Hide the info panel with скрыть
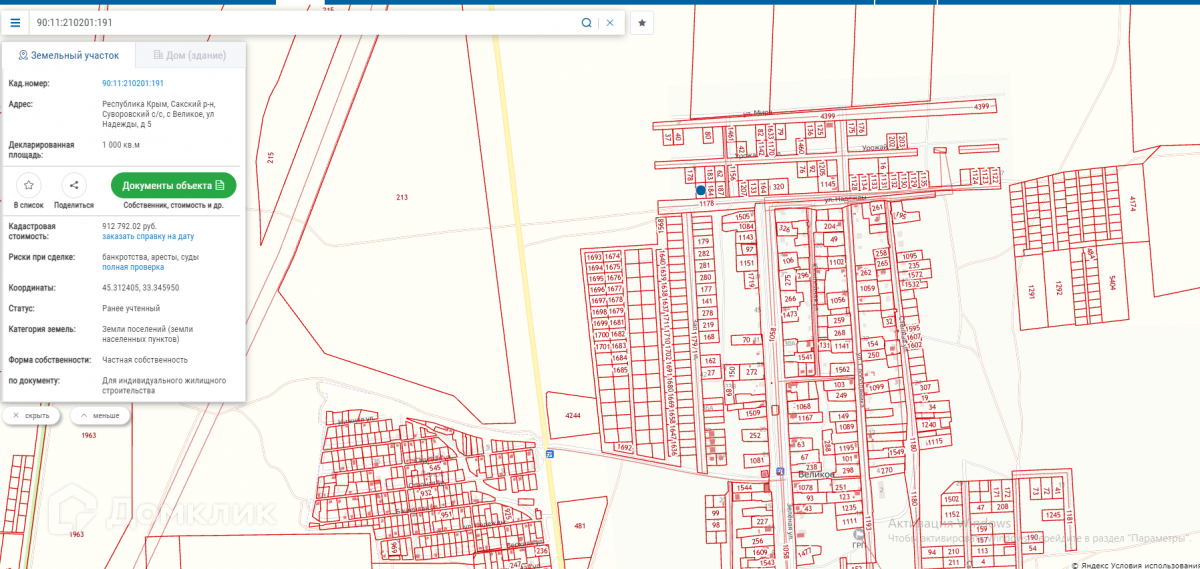The image size is (1200, 569). (x=31, y=415)
